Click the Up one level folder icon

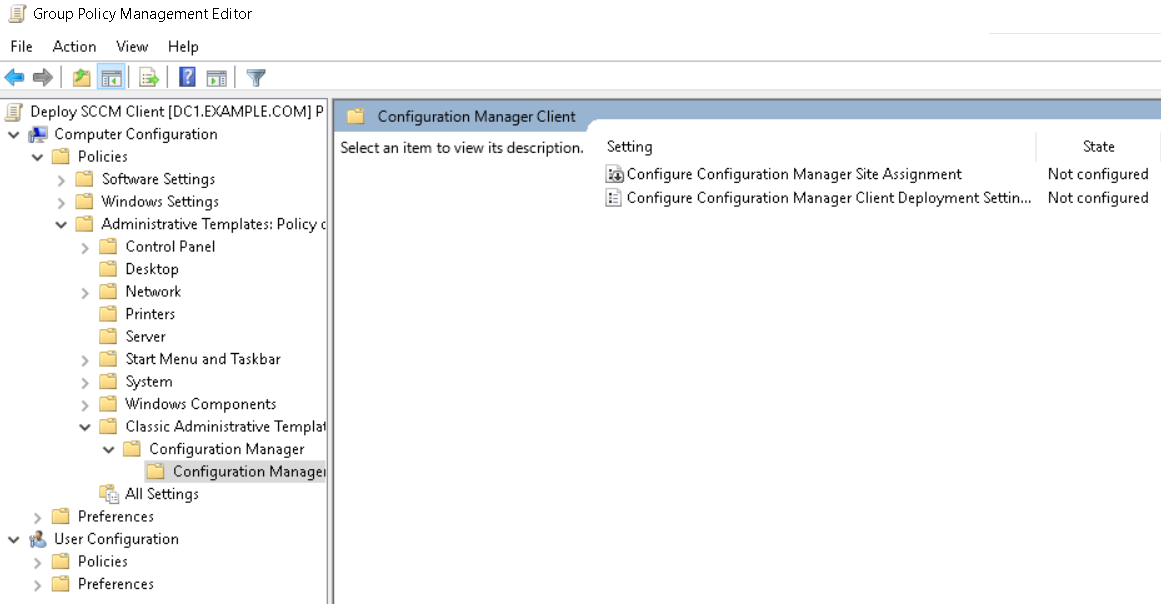pos(81,78)
